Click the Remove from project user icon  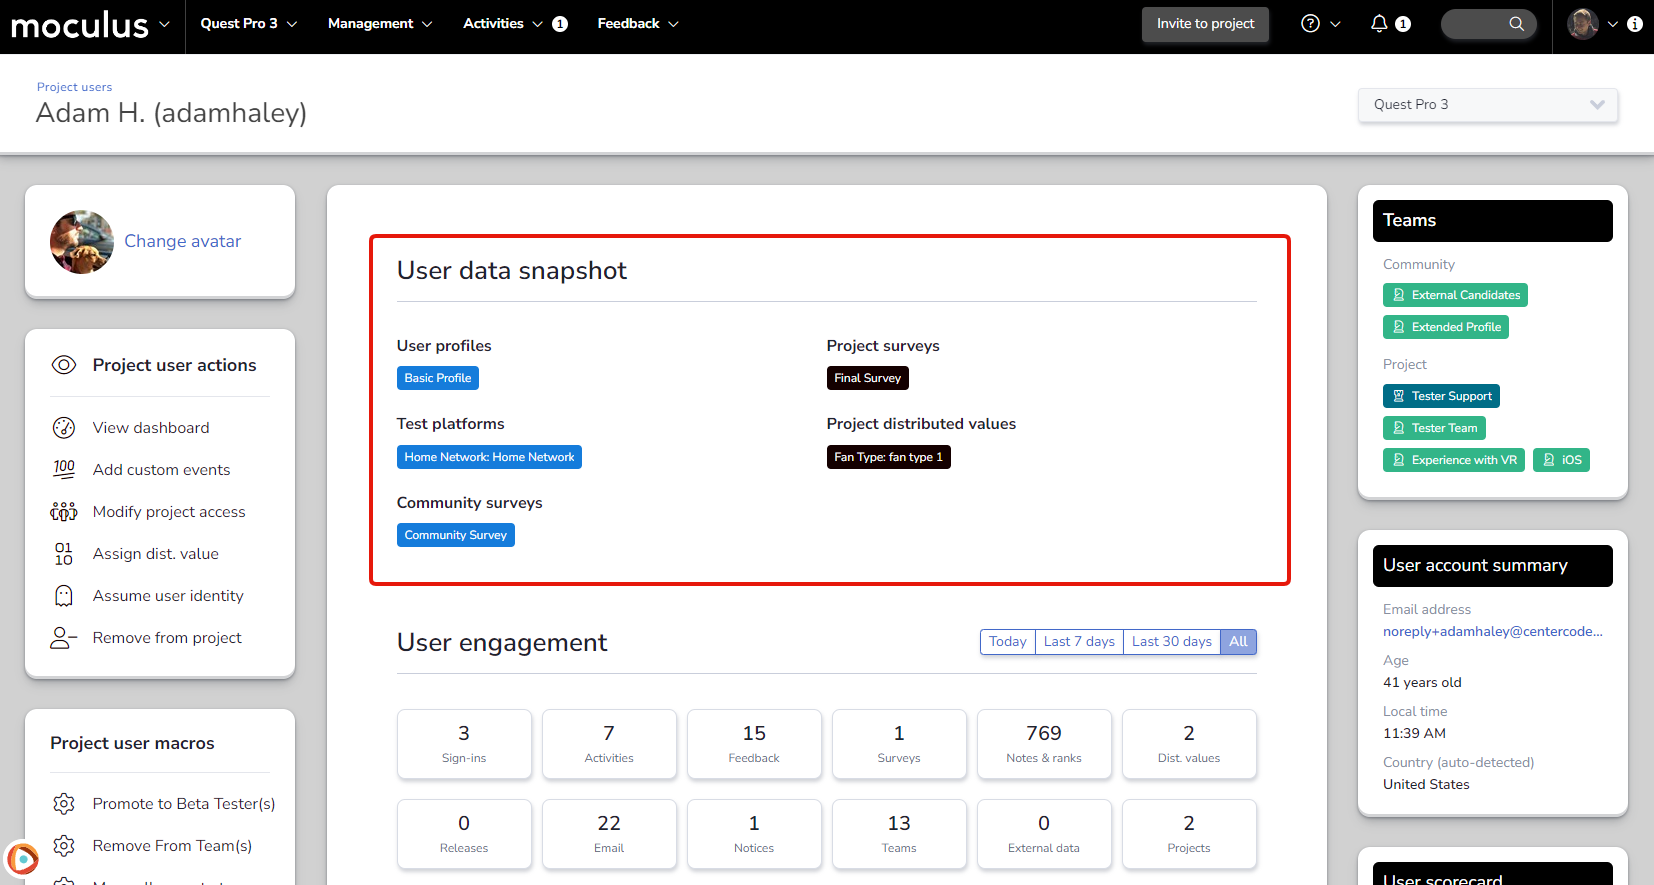64,638
